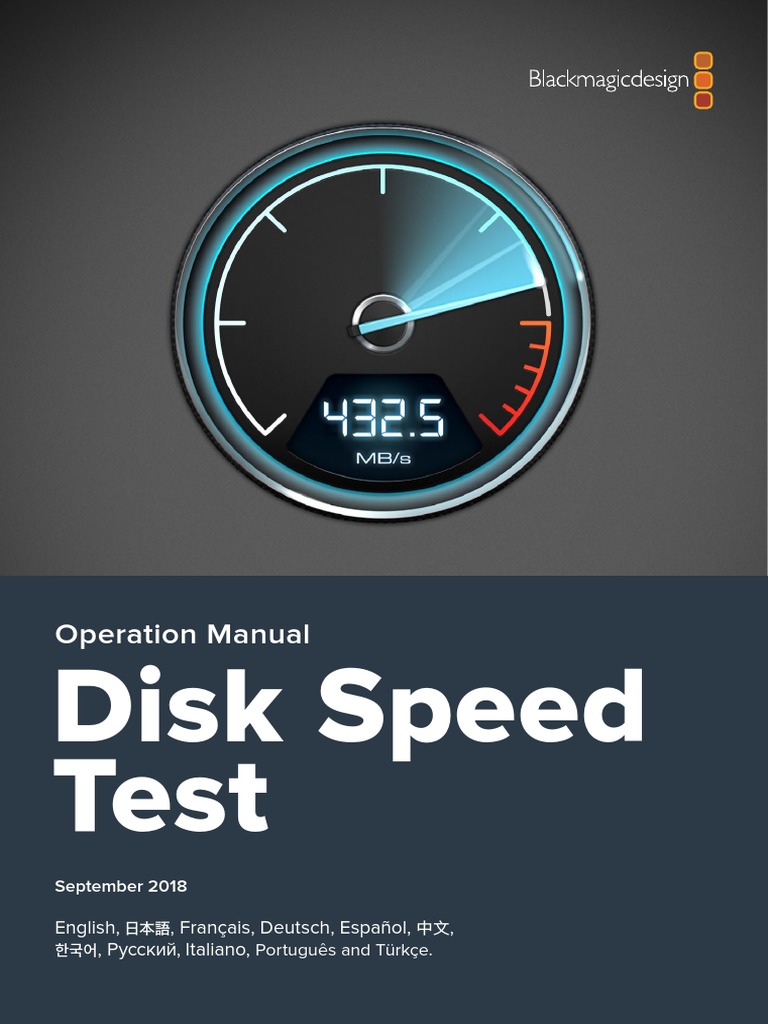Click the Operation Manual heading
Screen dimensions: 768x1024
click(x=182, y=635)
